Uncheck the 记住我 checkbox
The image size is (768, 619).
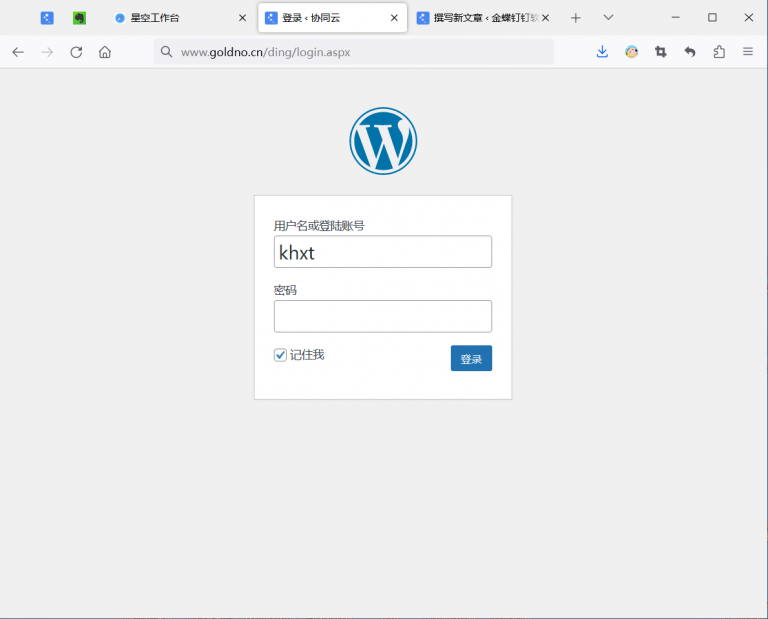pos(280,355)
